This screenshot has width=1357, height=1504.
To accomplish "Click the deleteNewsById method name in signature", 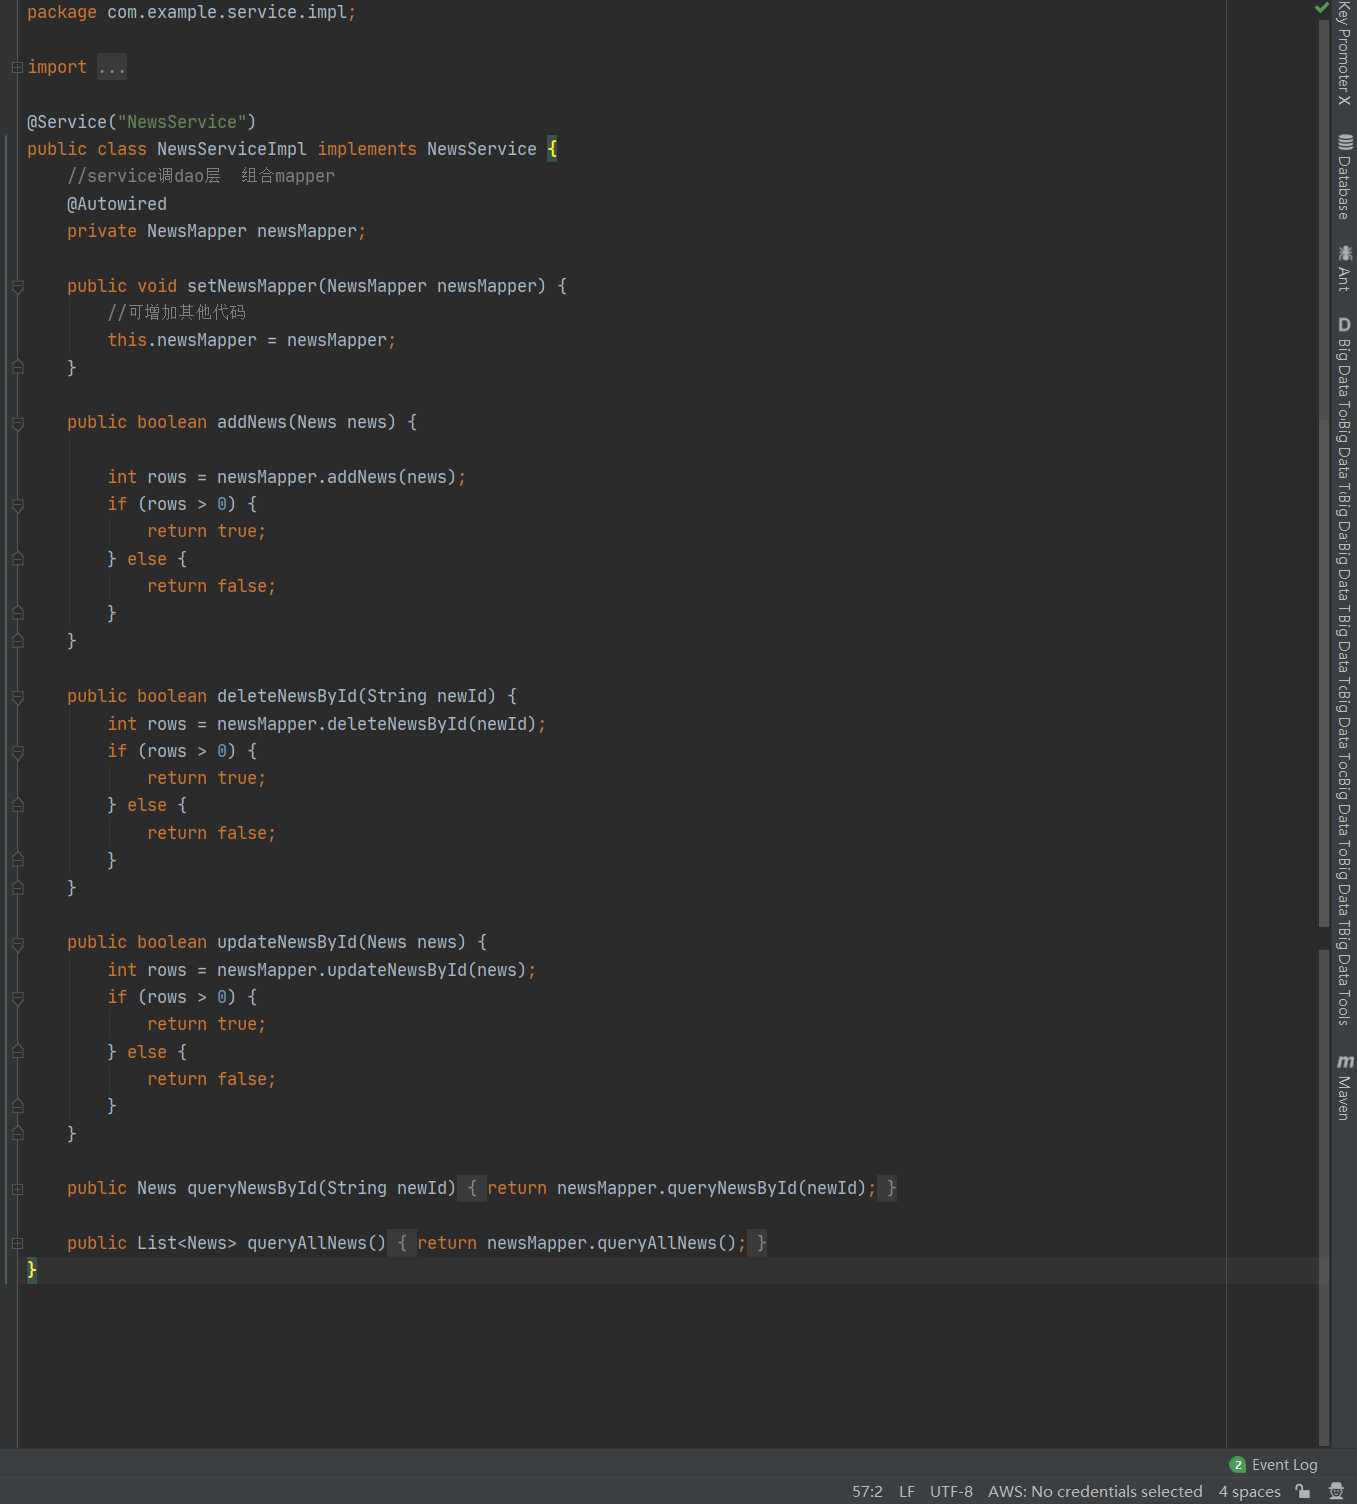I will [x=287, y=696].
